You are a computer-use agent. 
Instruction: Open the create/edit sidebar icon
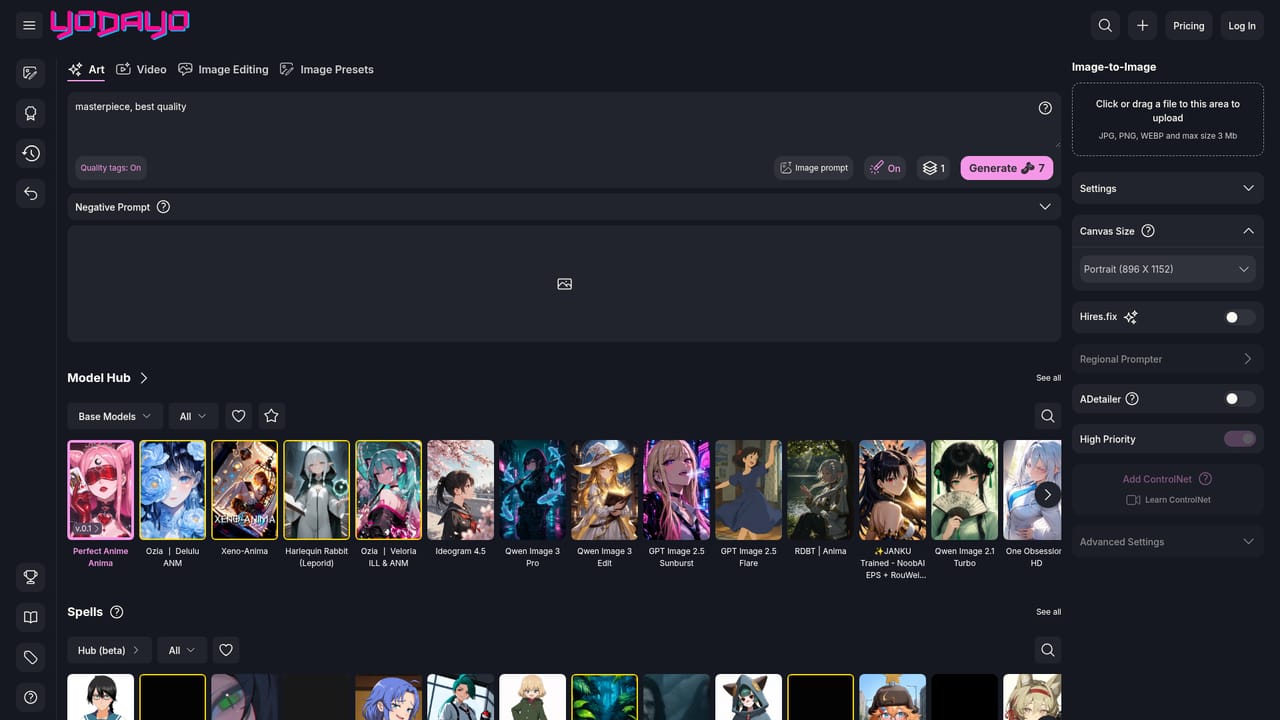(x=30, y=73)
